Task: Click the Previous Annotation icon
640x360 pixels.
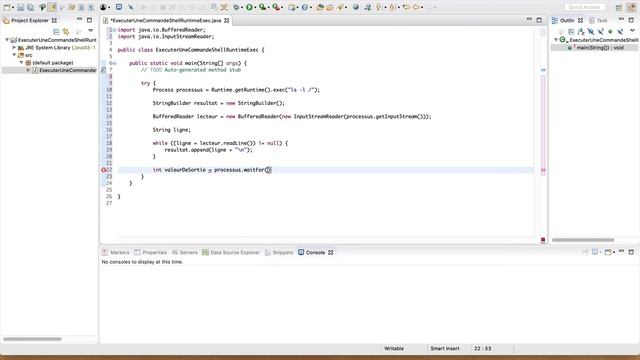Action: click(391, 7)
